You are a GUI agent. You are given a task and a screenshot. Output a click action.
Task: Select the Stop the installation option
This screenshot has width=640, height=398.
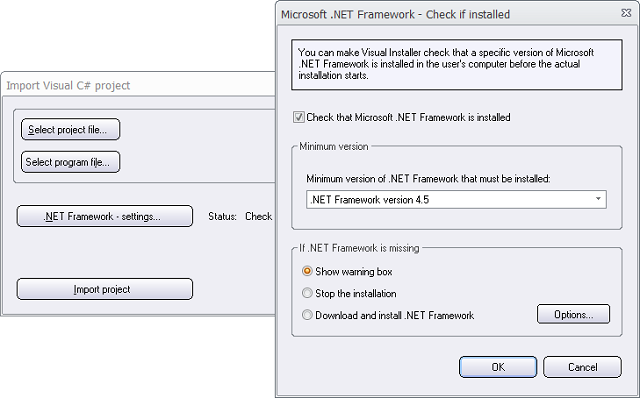[x=307, y=293]
